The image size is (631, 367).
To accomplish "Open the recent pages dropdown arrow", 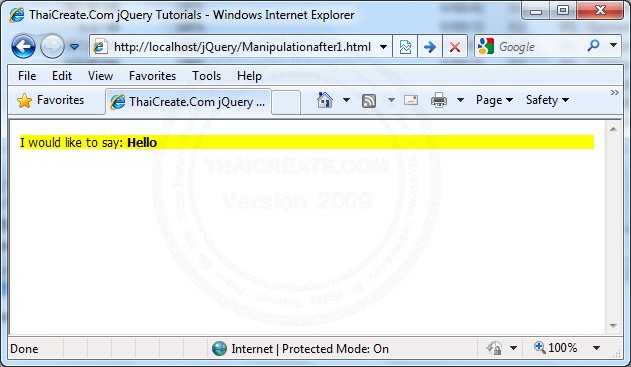I will [x=74, y=47].
